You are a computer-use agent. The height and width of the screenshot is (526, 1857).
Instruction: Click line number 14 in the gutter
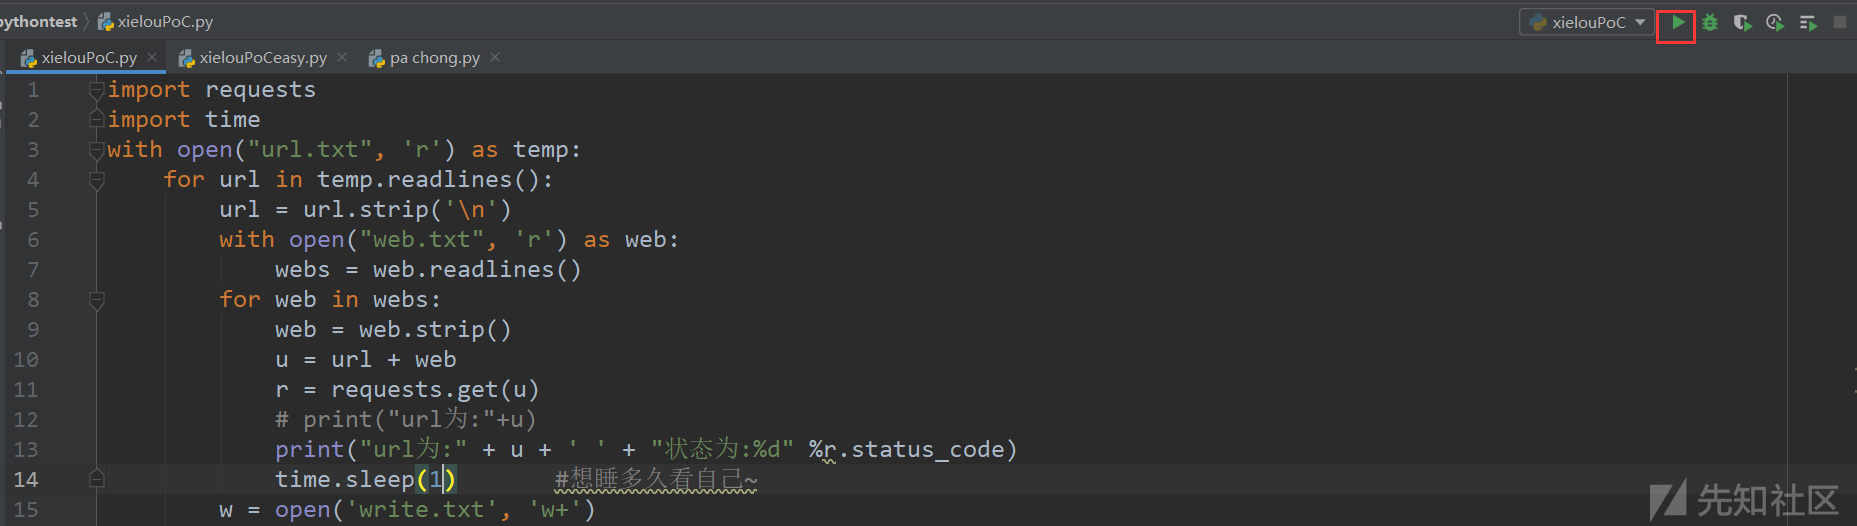tap(26, 480)
